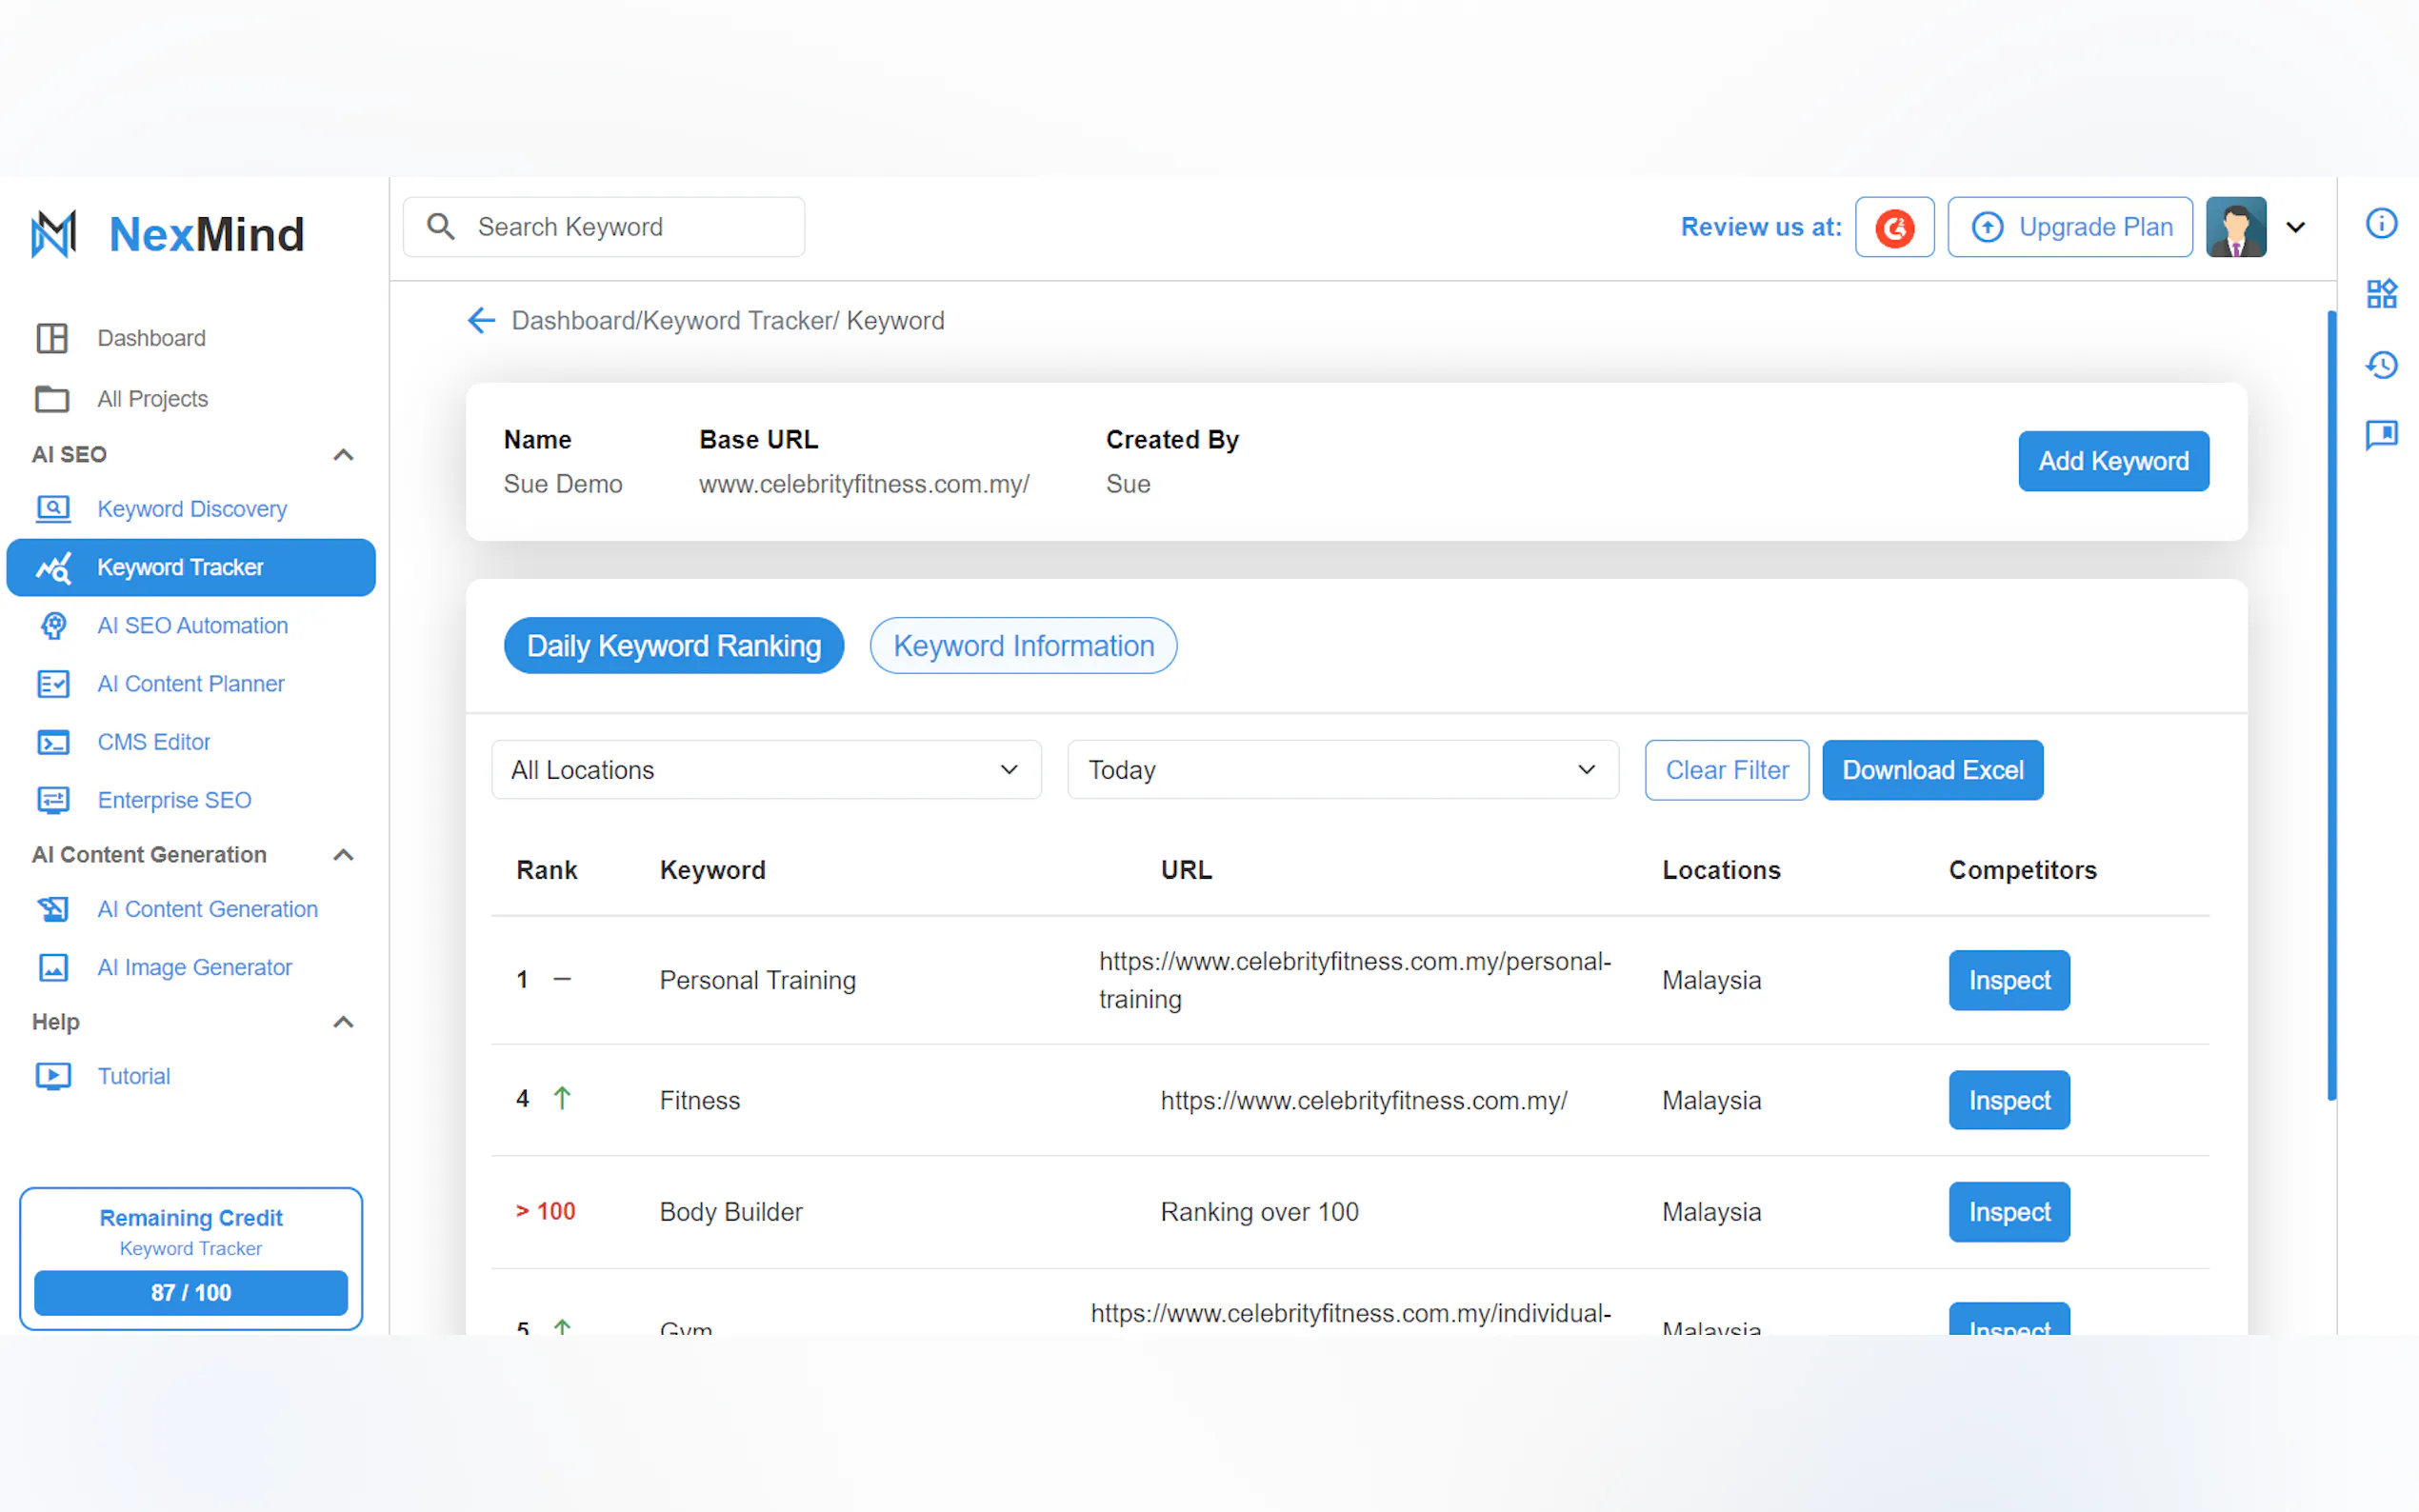Expand the account menu arrow beside avatar
2419x1512 pixels.
tap(2295, 227)
